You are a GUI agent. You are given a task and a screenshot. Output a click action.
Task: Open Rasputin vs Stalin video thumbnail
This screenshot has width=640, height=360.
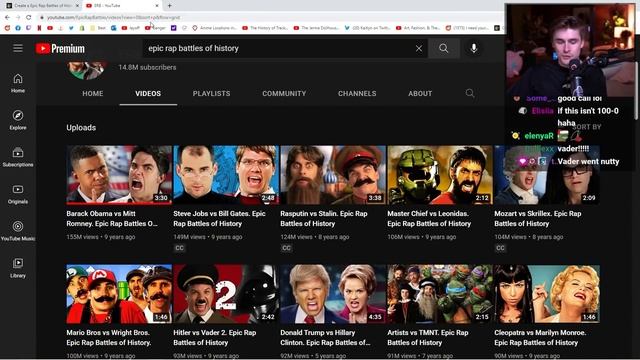333,175
